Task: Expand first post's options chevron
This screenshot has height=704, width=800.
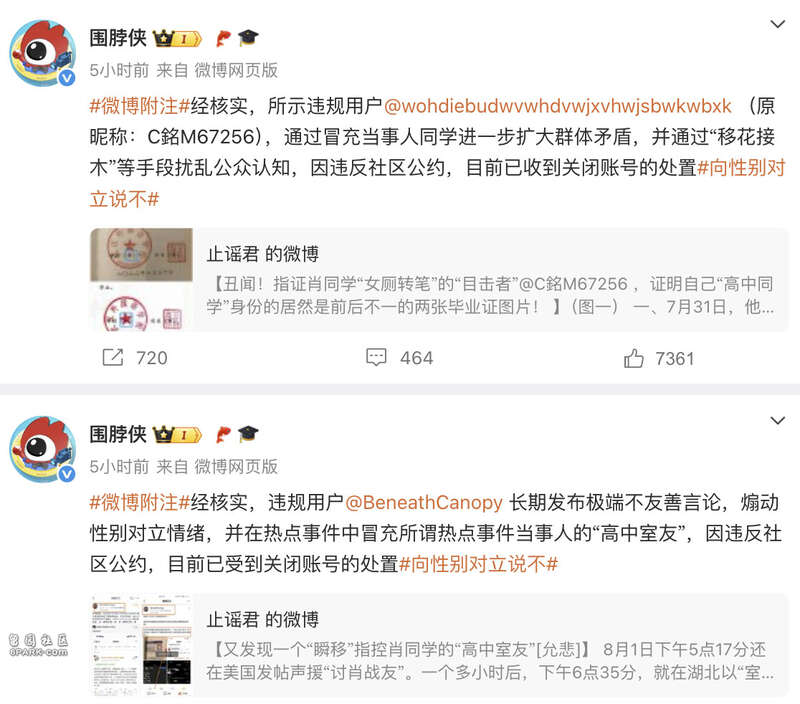Action: [x=777, y=24]
